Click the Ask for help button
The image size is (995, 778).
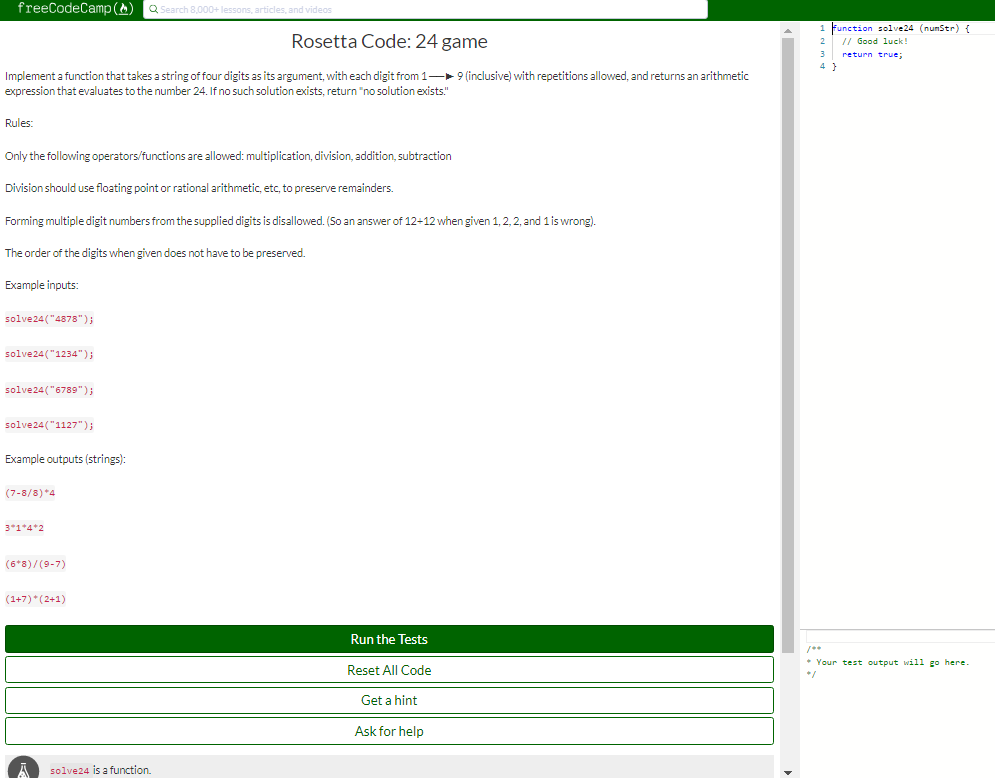pos(389,731)
